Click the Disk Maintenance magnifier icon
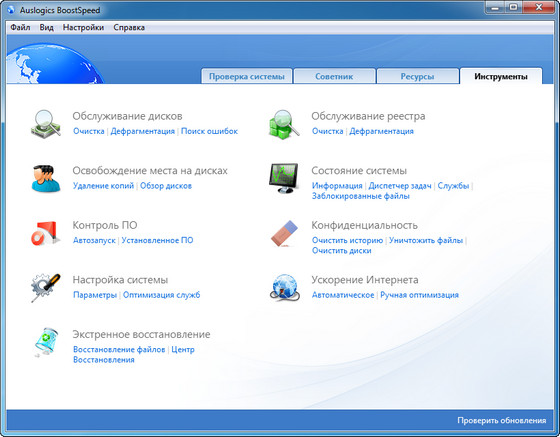This screenshot has width=560, height=437. click(x=46, y=124)
